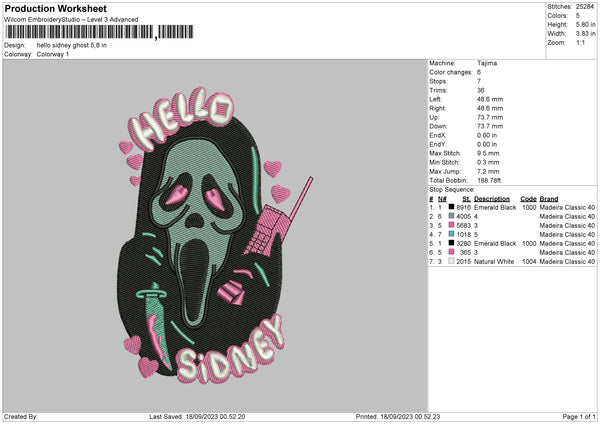Click the gray-green swatch in stop row 4005
The height and width of the screenshot is (424, 600).
(451, 216)
